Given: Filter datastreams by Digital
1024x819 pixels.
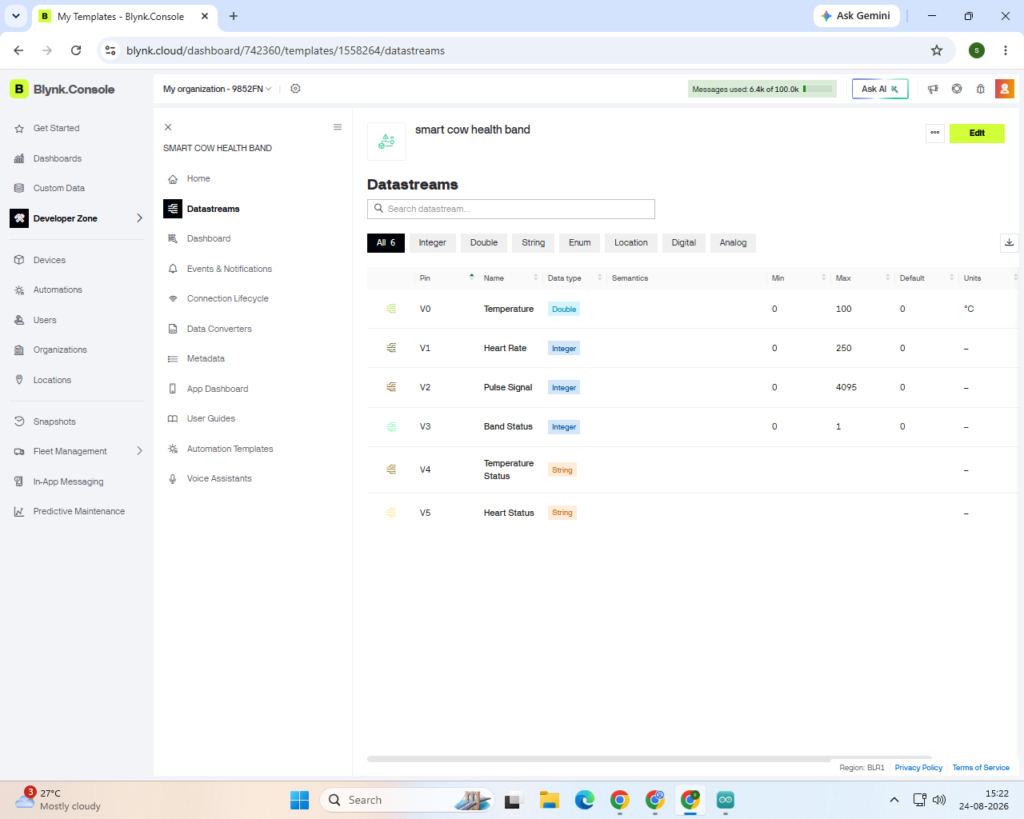Looking at the screenshot, I should point(683,243).
